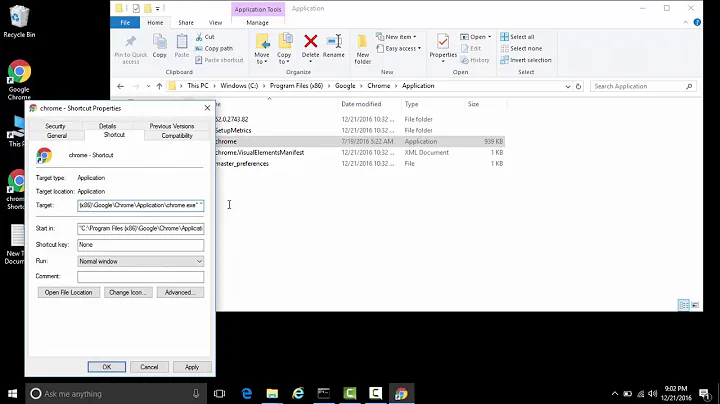Open the General tab in Properties
This screenshot has width=720, height=404.
tap(57, 135)
